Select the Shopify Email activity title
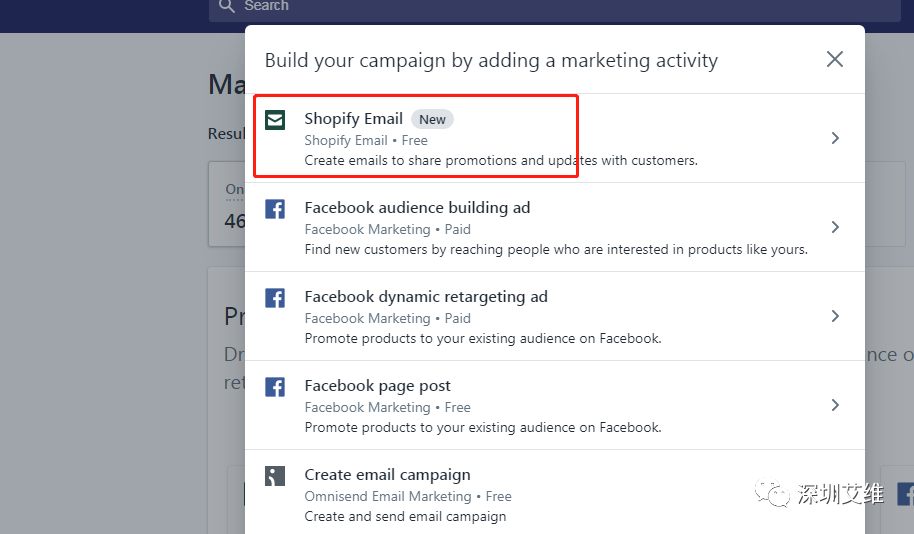The height and width of the screenshot is (534, 914). pos(353,119)
